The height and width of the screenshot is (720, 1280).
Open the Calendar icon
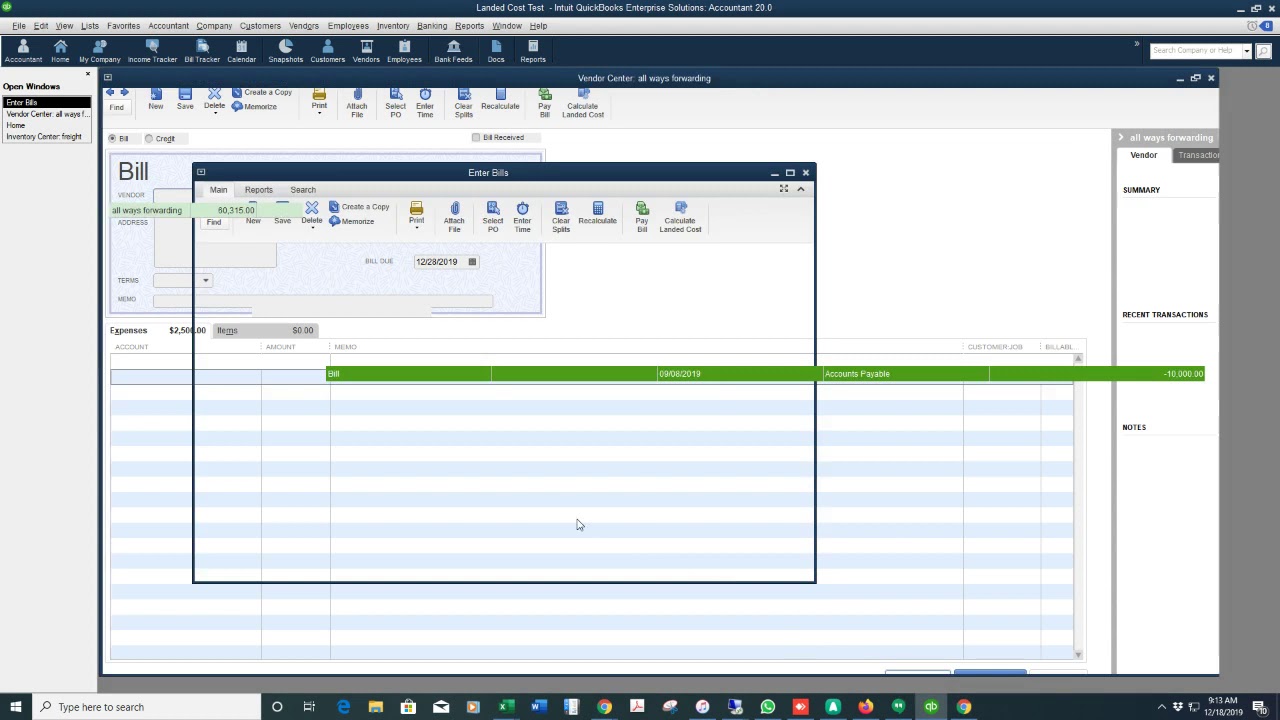tap(241, 51)
